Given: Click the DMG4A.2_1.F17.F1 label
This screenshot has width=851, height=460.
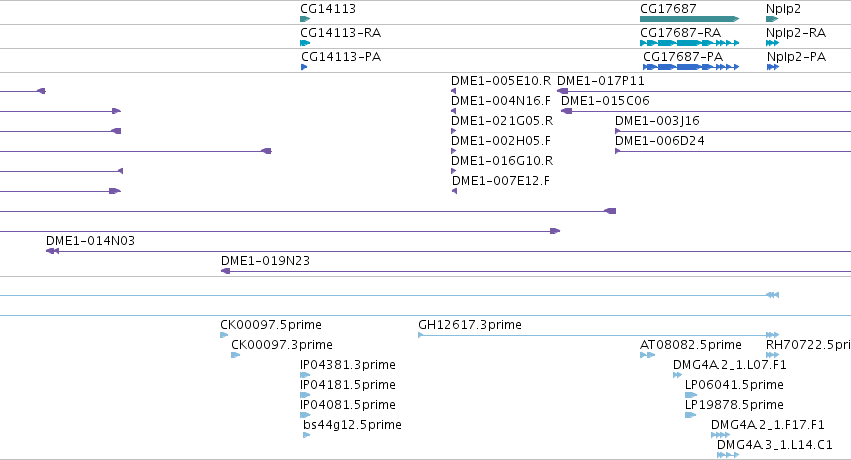Looking at the screenshot, I should coord(768,424).
